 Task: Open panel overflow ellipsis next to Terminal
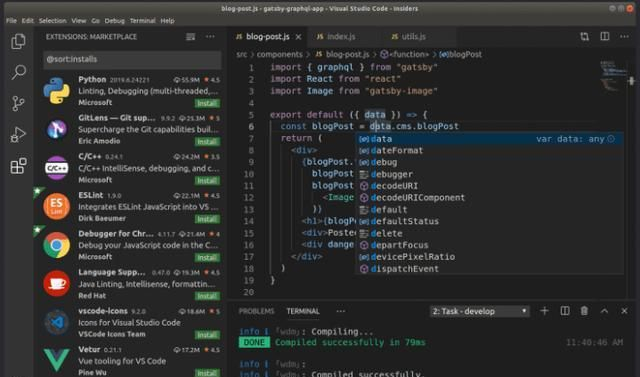[x=340, y=311]
